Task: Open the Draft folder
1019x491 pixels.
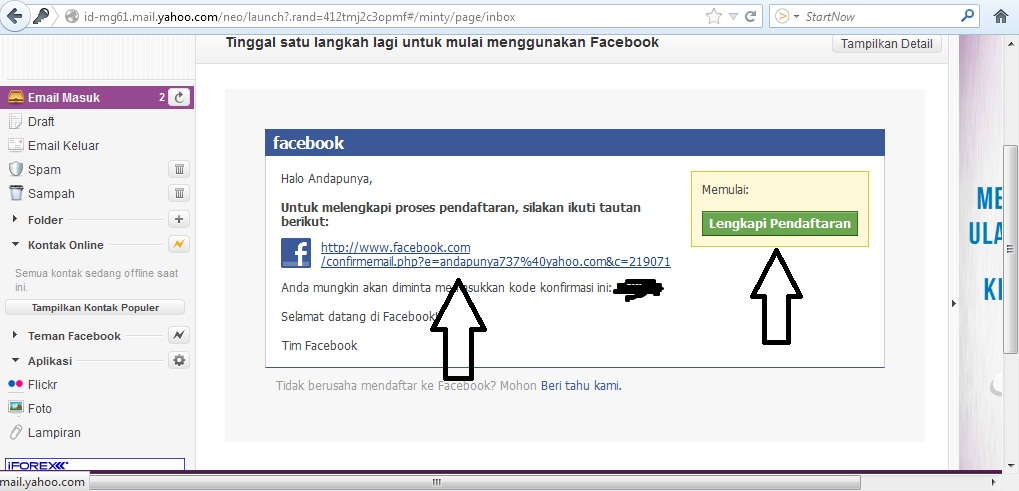Action: coord(41,121)
